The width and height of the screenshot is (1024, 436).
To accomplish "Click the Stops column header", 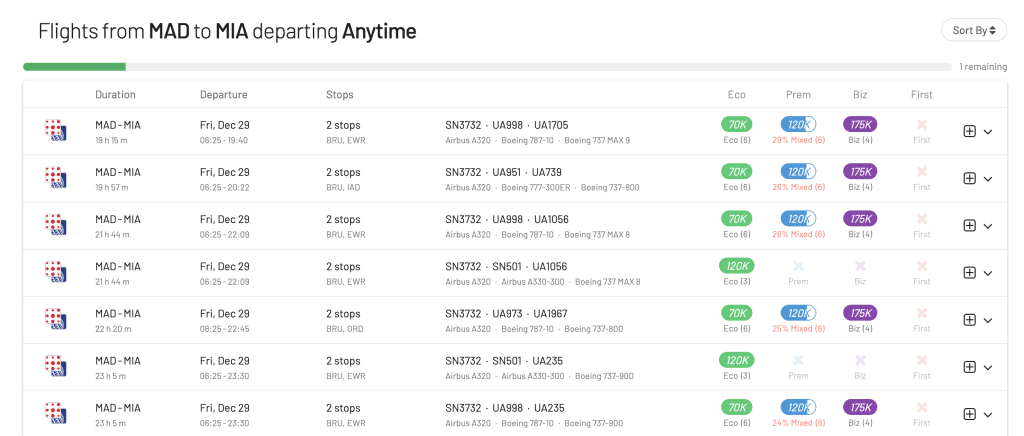I will point(340,95).
